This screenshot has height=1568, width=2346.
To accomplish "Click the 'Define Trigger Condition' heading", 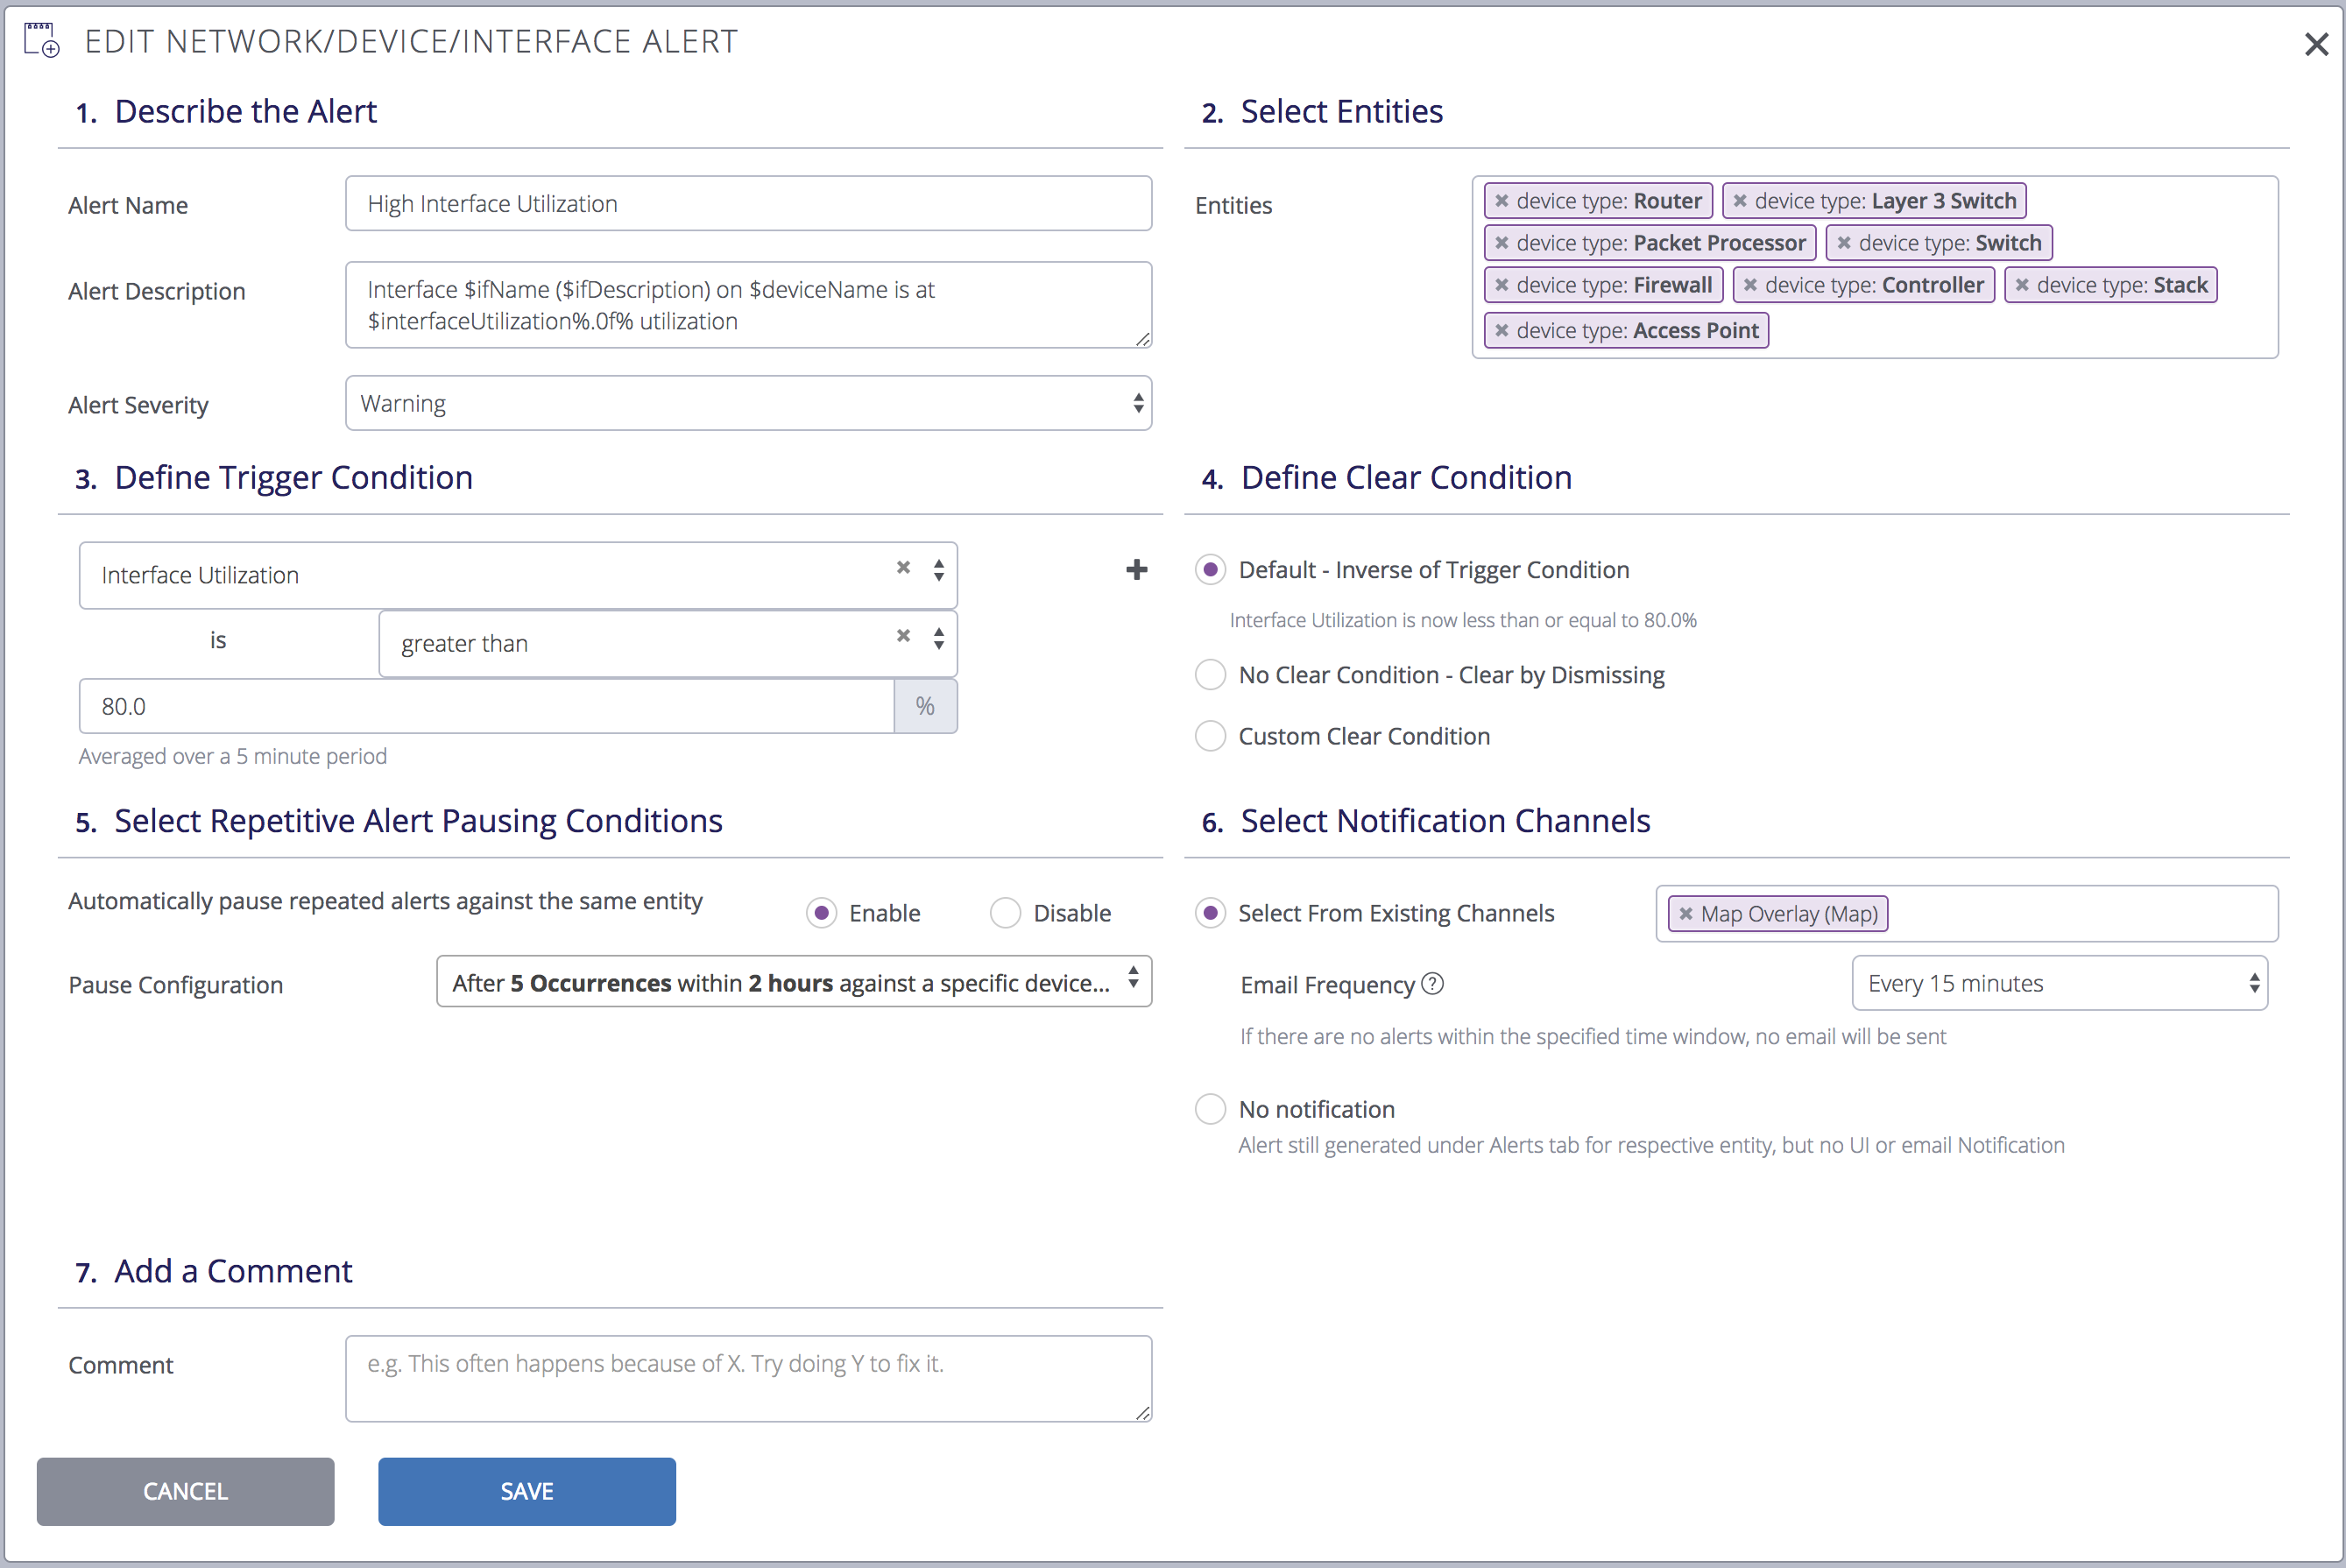I will 293,478.
